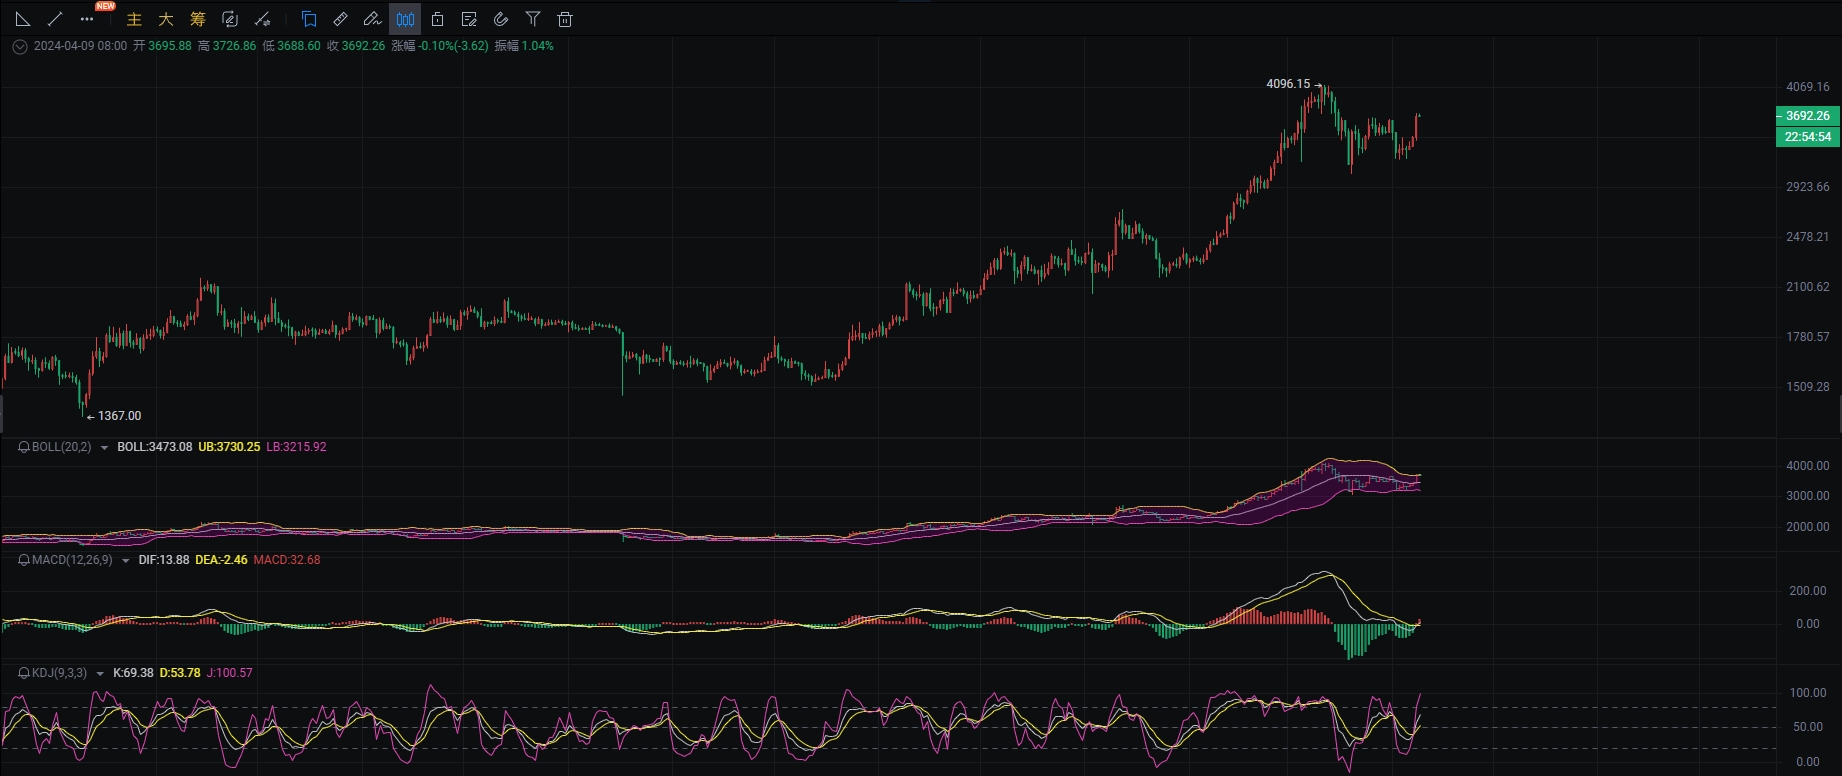Select the triangle drawing tool
Image resolution: width=1842 pixels, height=776 pixels.
[x=23, y=19]
